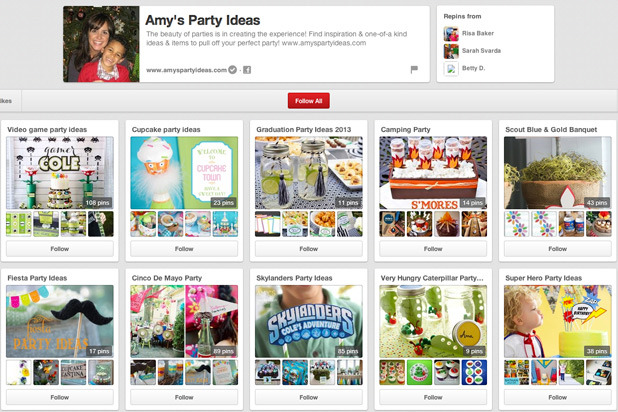
Task: Open the www.amyspartyideas.com link
Action: (x=186, y=70)
